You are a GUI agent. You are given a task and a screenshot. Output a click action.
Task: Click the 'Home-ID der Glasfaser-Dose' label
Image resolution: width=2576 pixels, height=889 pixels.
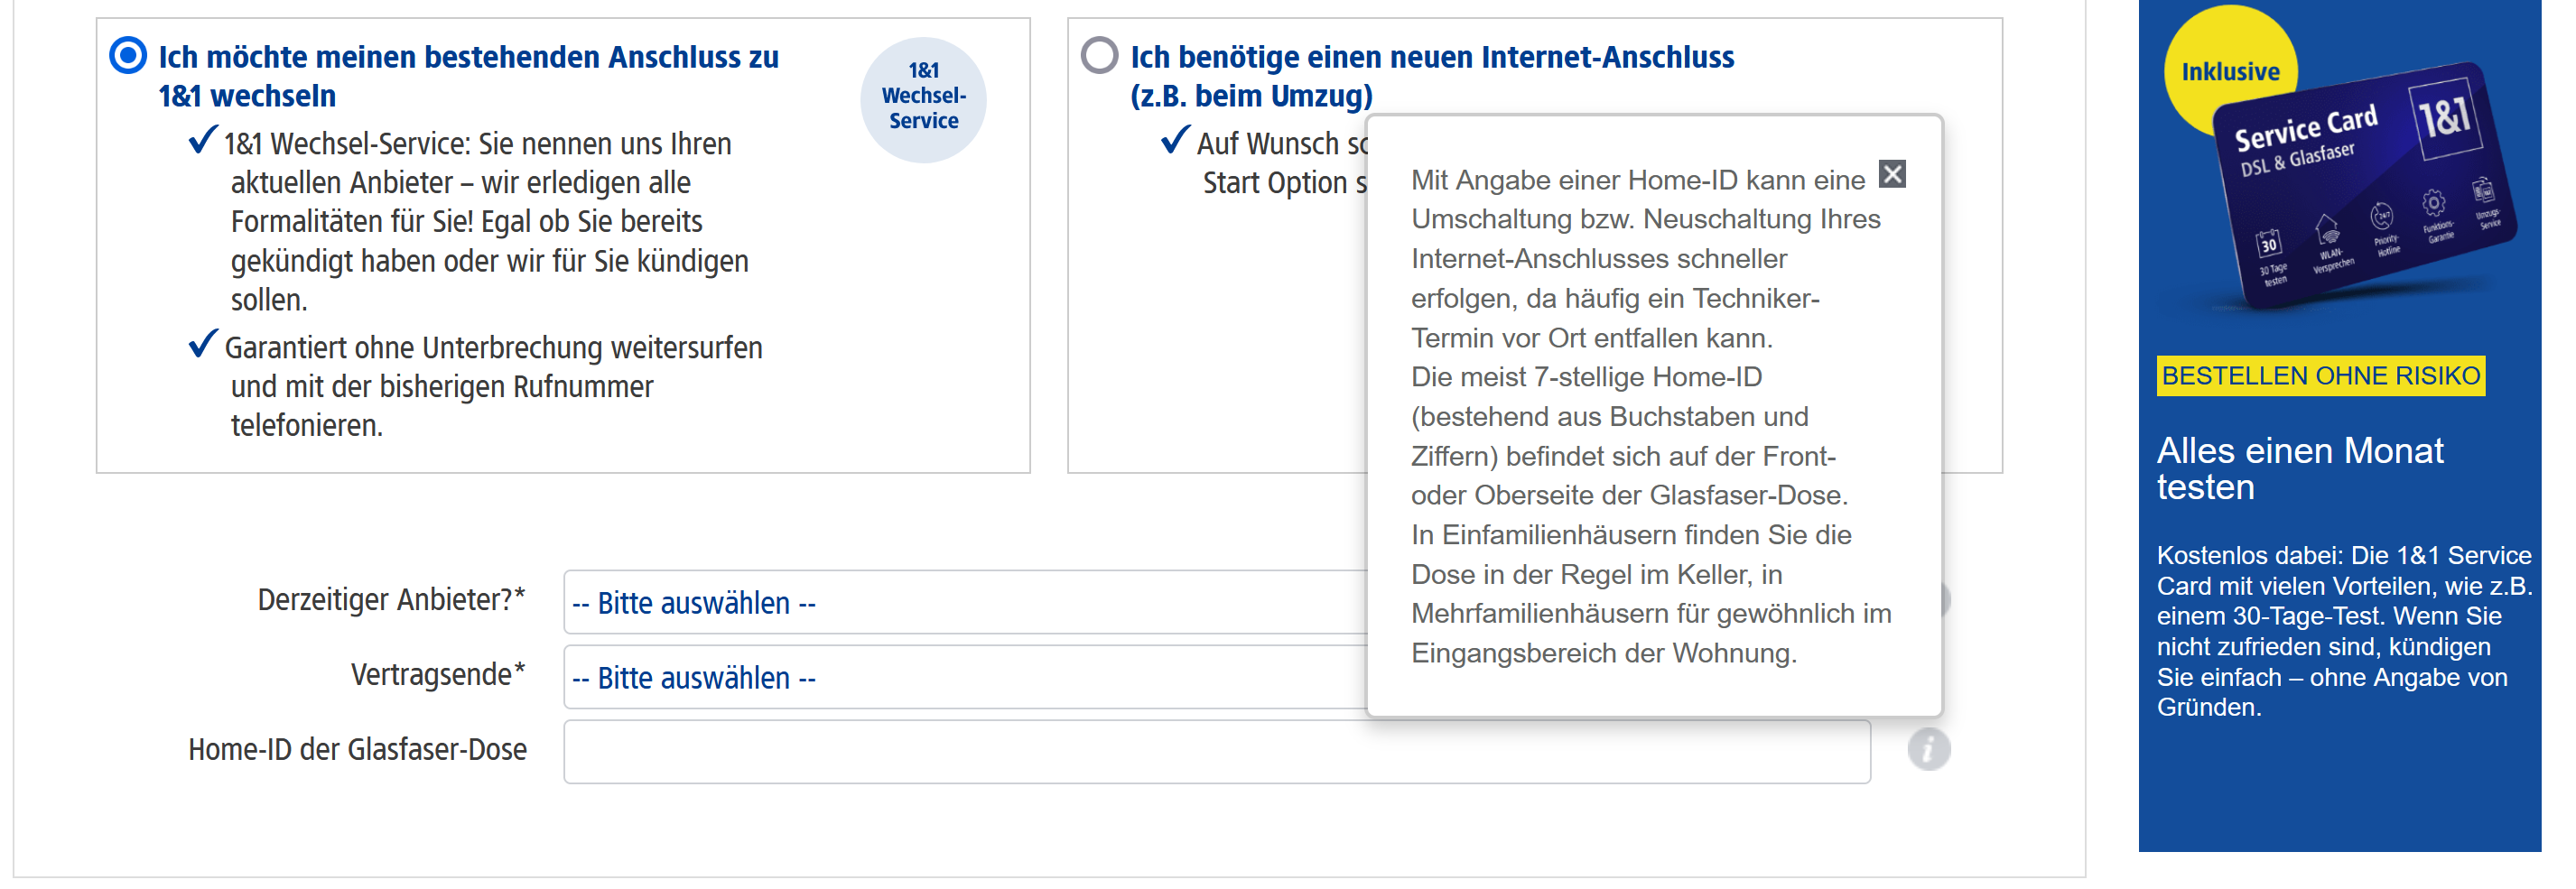click(x=357, y=749)
